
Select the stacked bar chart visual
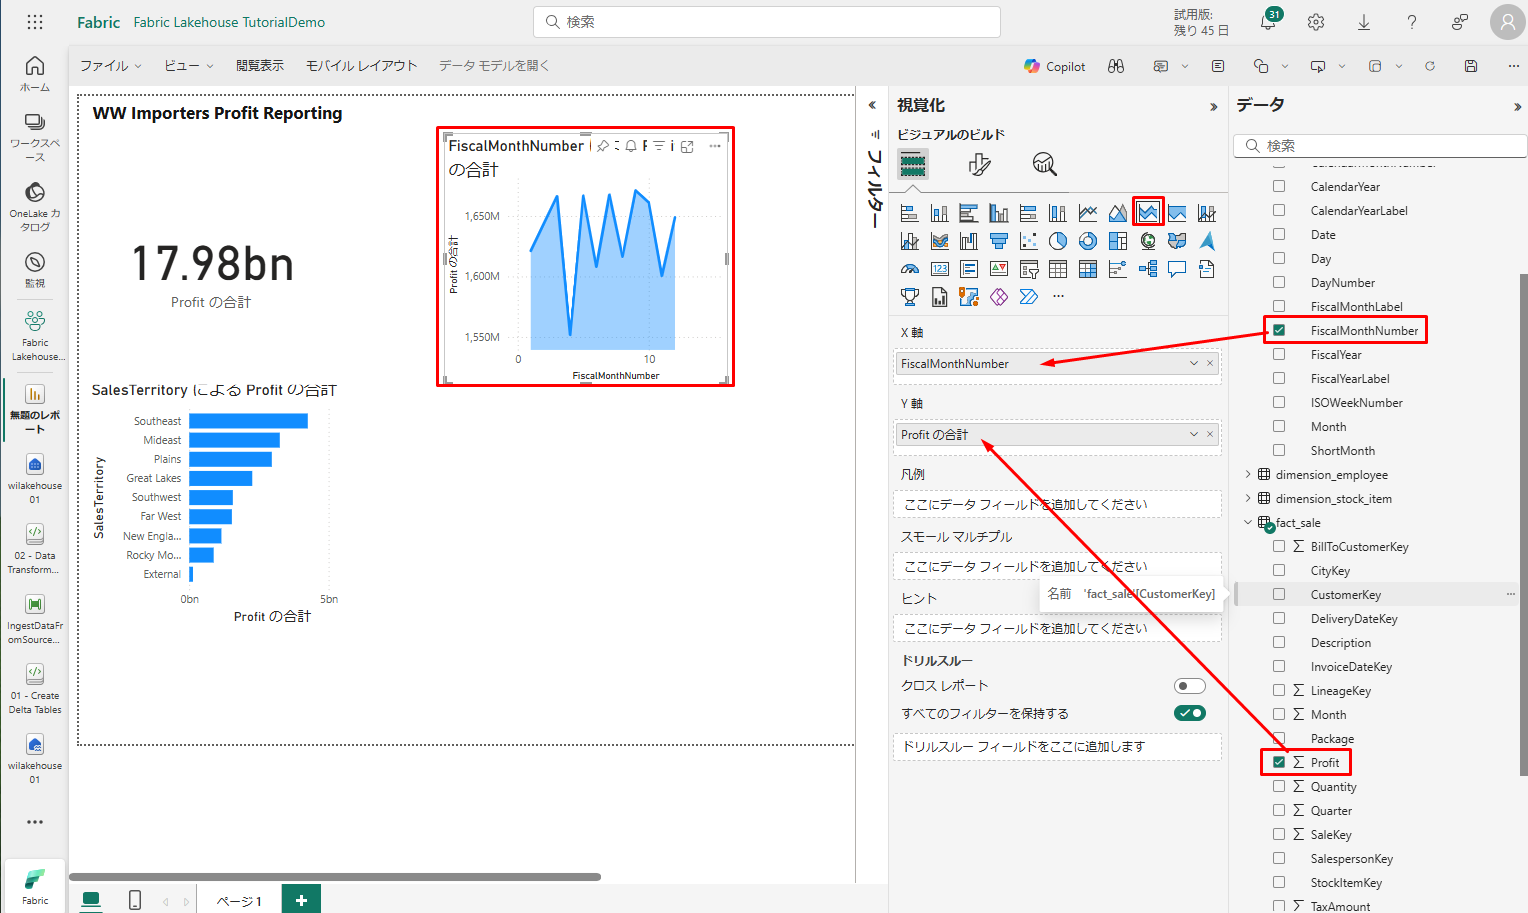tap(909, 213)
